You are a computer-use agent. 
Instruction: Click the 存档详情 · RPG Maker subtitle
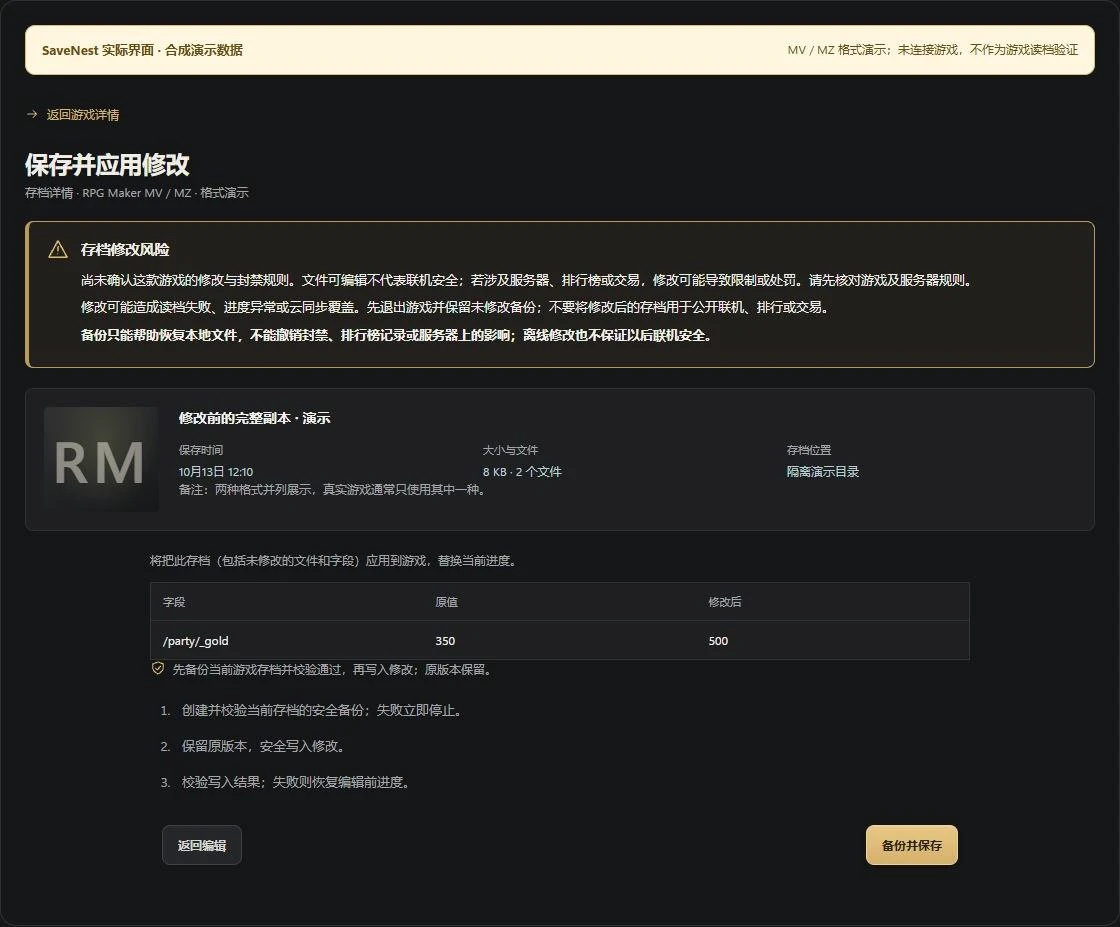tap(137, 193)
